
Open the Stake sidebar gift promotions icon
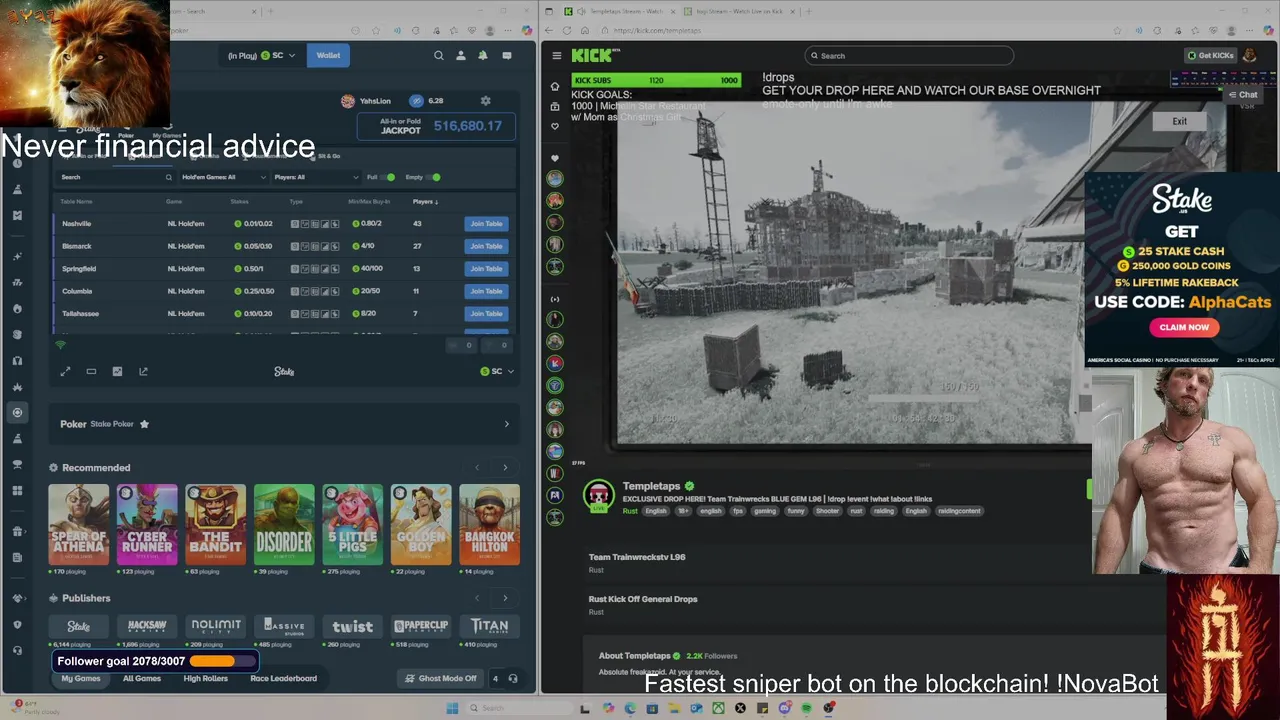click(x=17, y=531)
